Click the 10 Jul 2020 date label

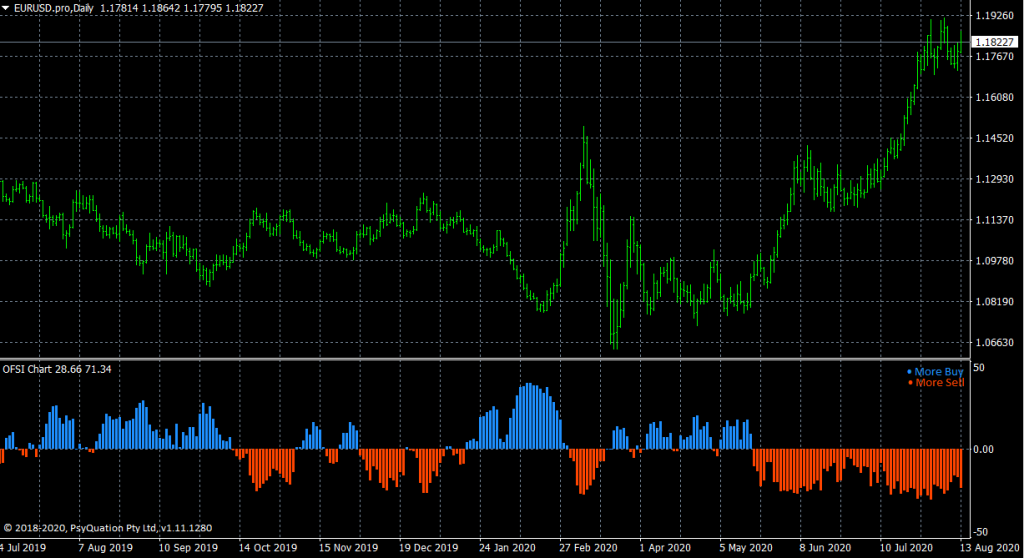[906, 548]
